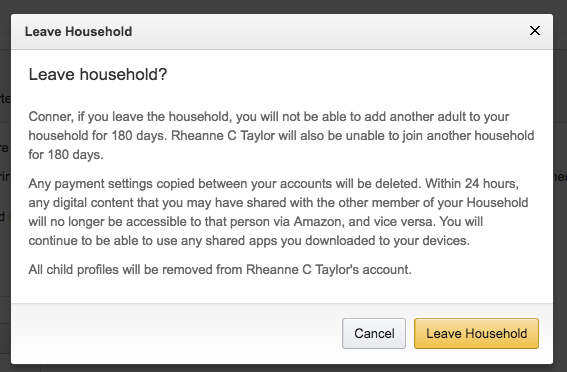
Task: Click 'for 180 days.' ending the first paragraph
Action: tap(66, 155)
